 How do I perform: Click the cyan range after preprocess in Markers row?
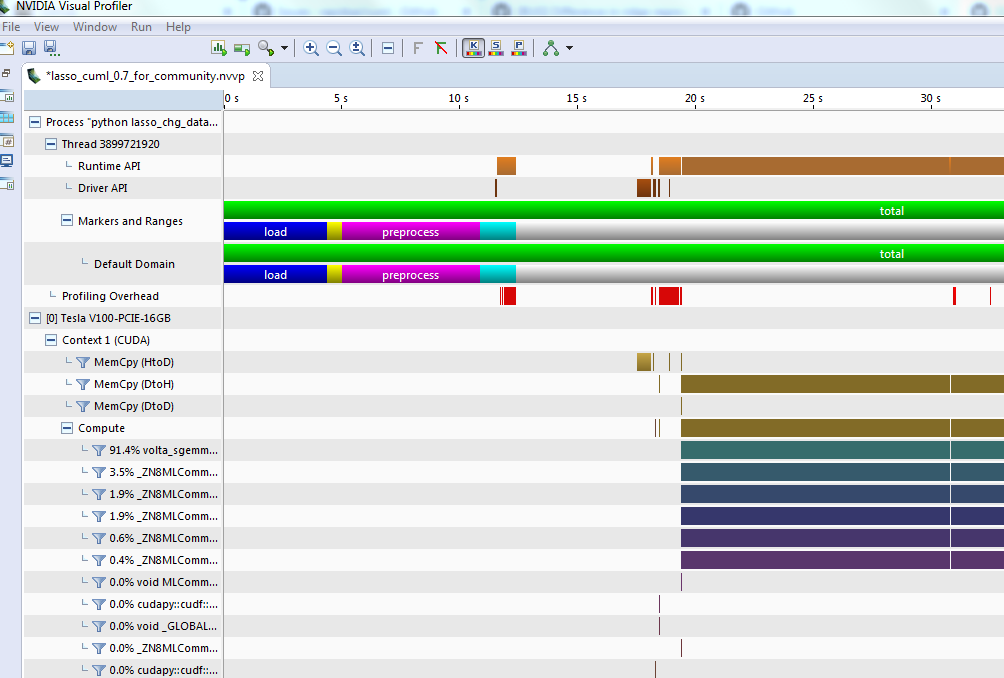pos(498,232)
